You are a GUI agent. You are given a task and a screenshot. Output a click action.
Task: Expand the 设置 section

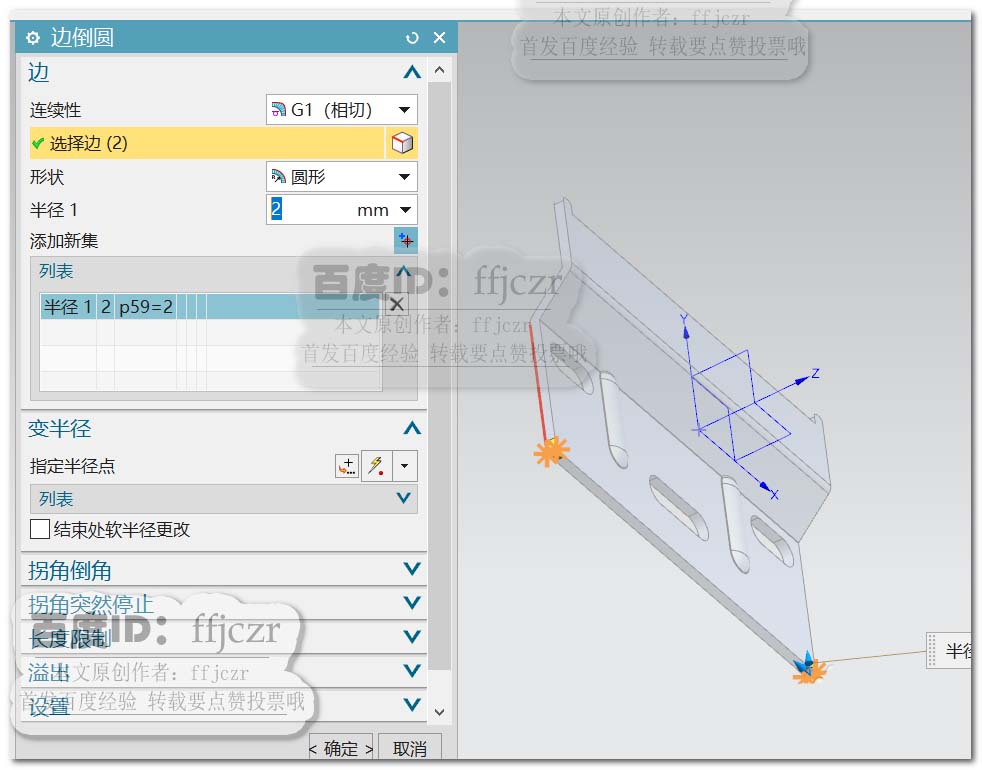[x=411, y=704]
